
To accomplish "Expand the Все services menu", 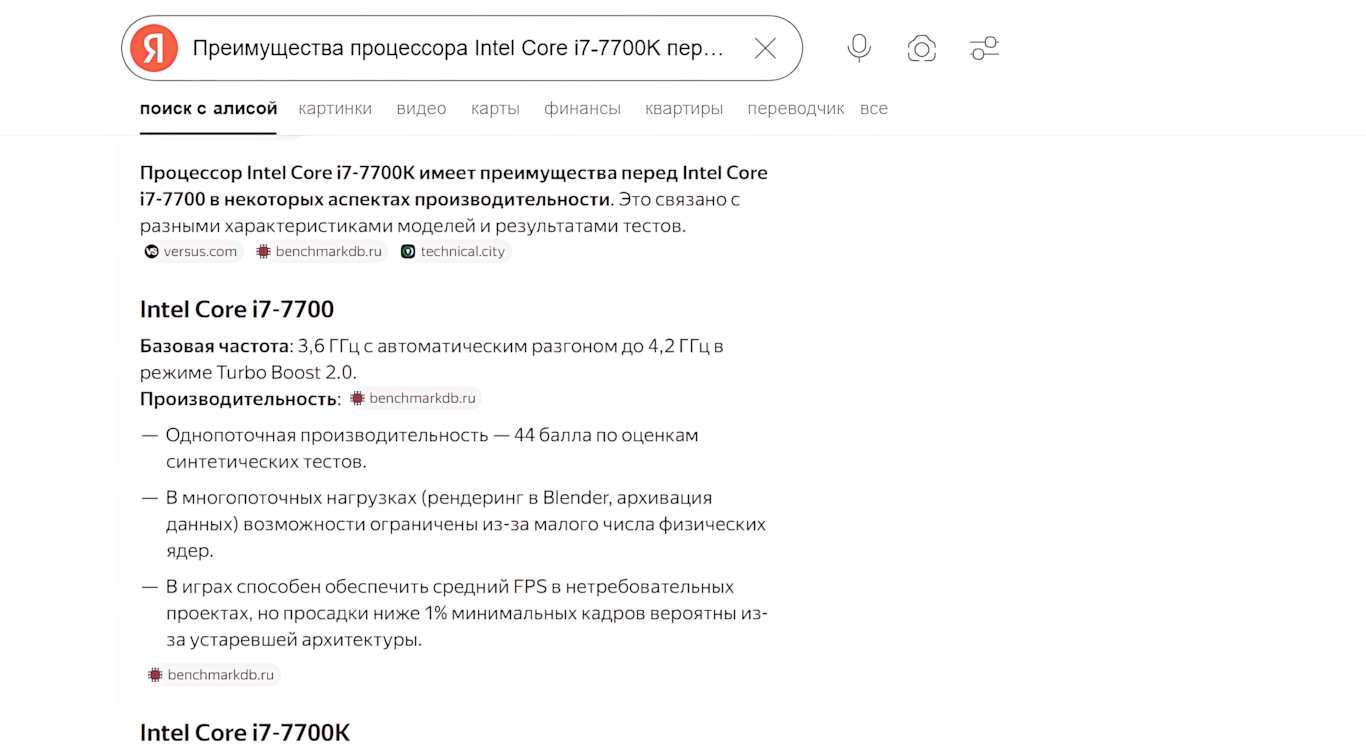I will [x=874, y=109].
